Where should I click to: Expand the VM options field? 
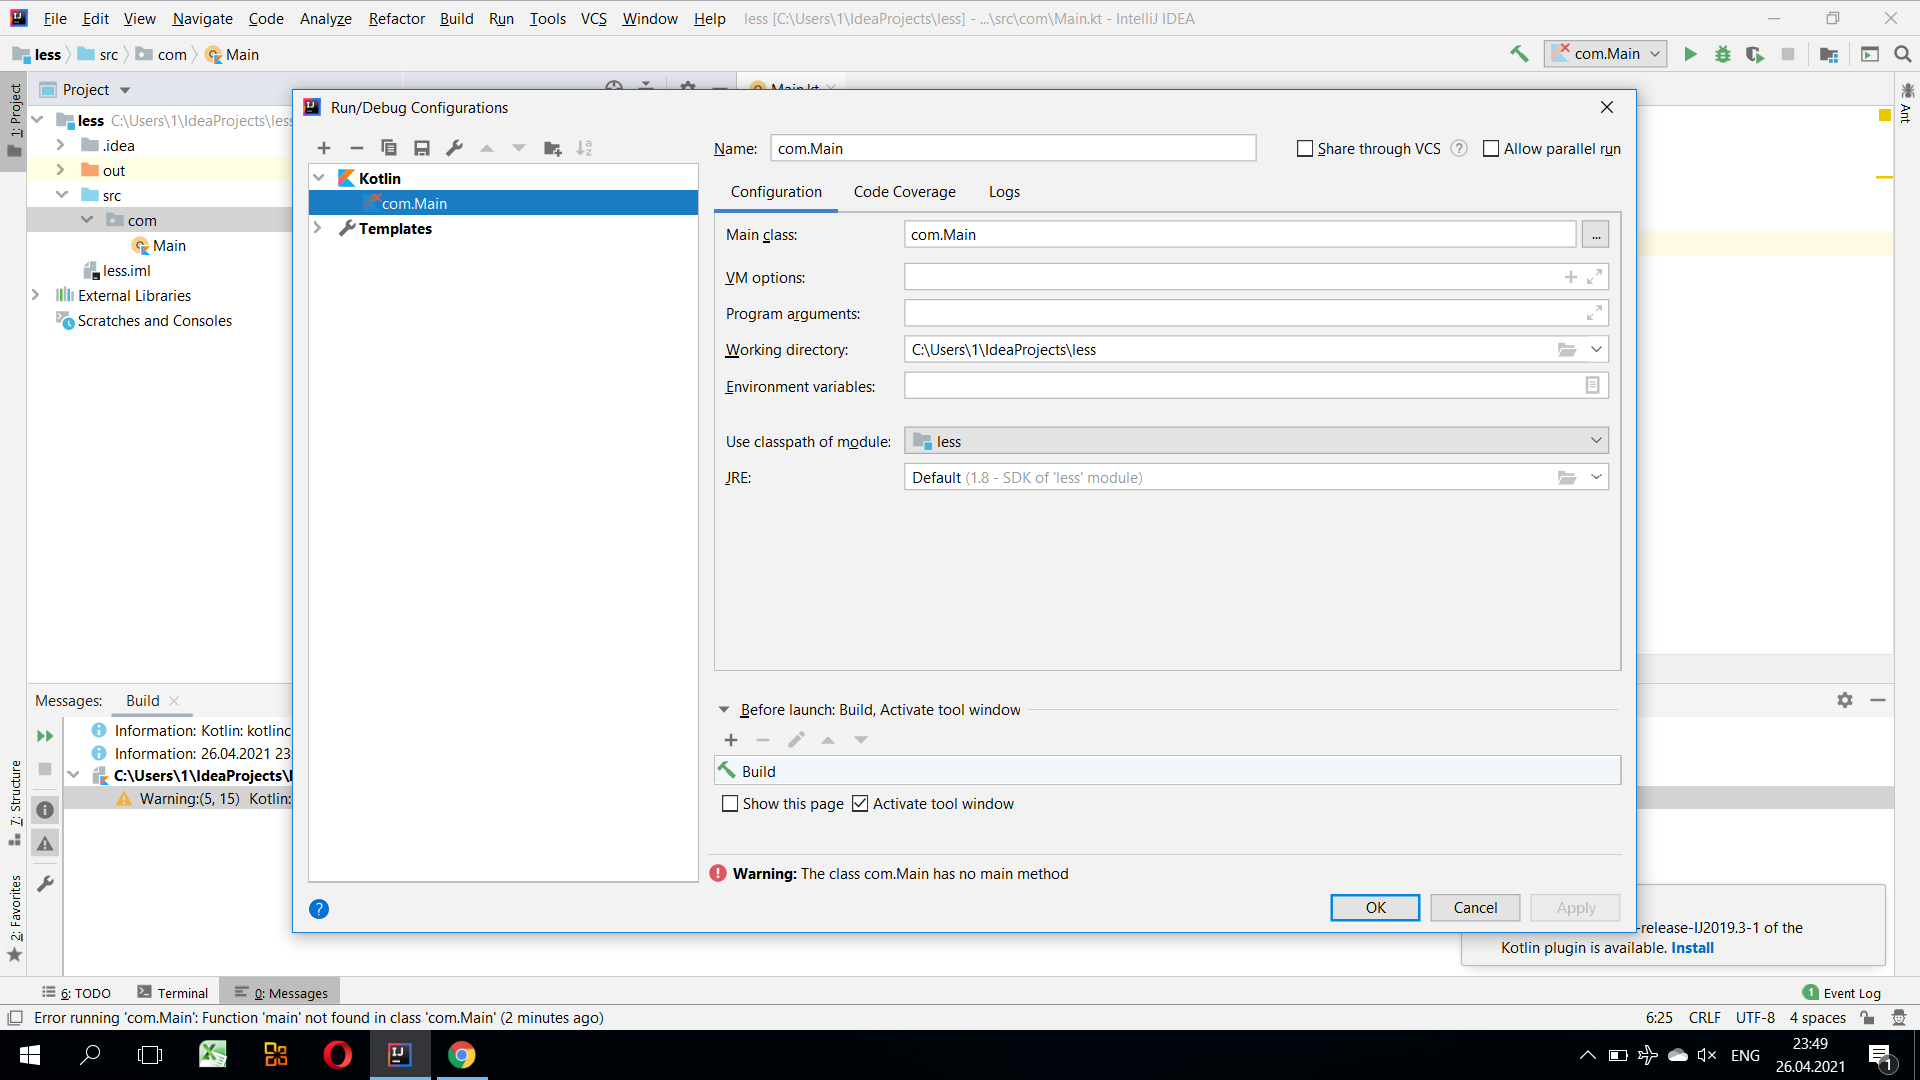point(1595,277)
